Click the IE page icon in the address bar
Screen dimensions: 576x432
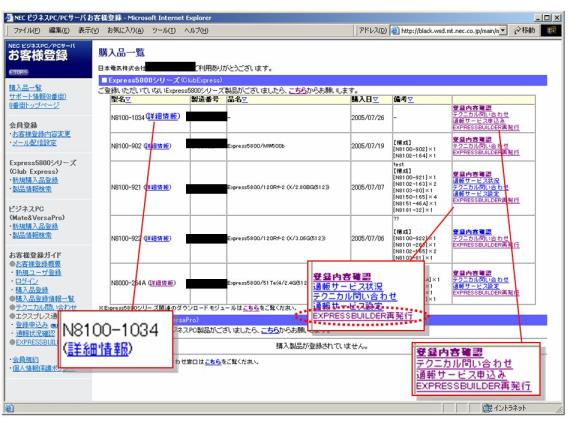pos(396,30)
